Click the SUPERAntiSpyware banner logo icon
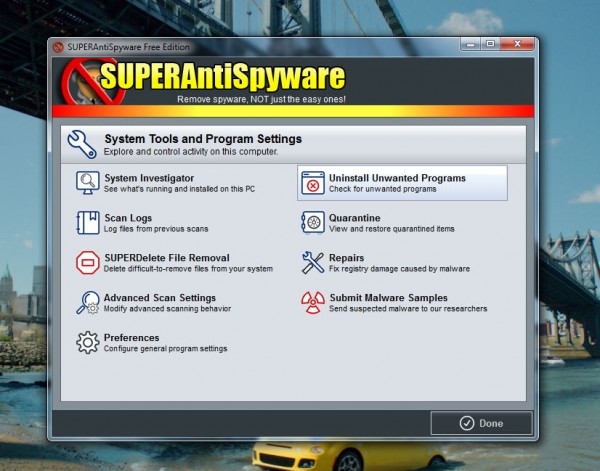This screenshot has height=471, width=600. tap(94, 82)
